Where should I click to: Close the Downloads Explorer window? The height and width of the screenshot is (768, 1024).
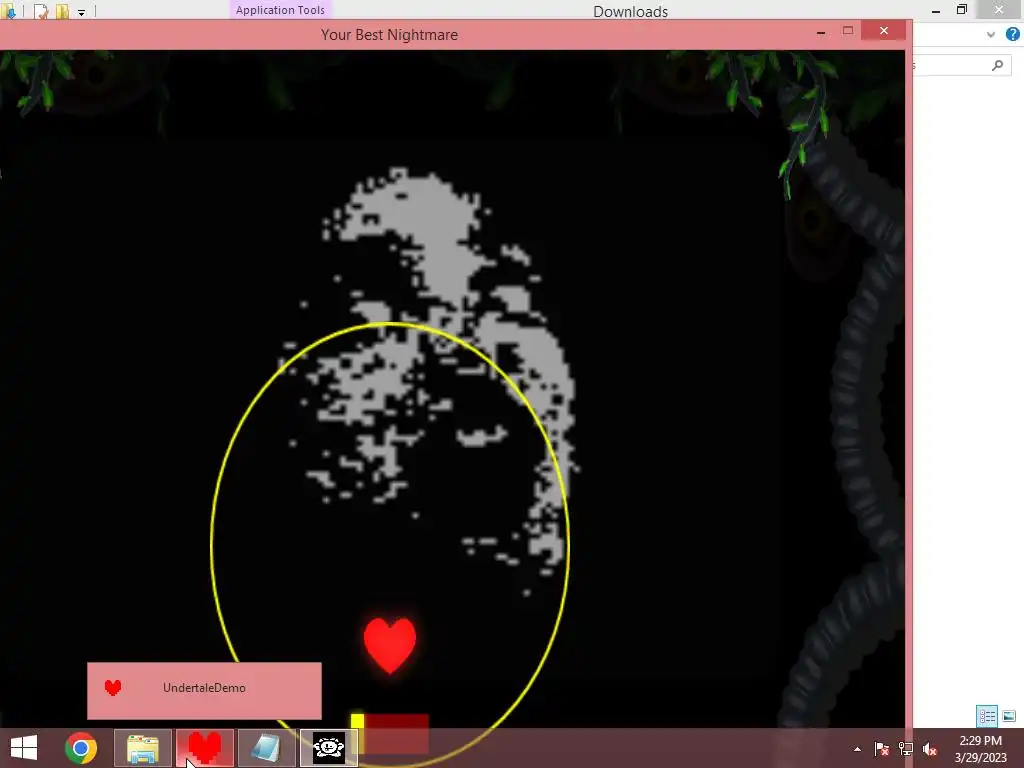[999, 10]
